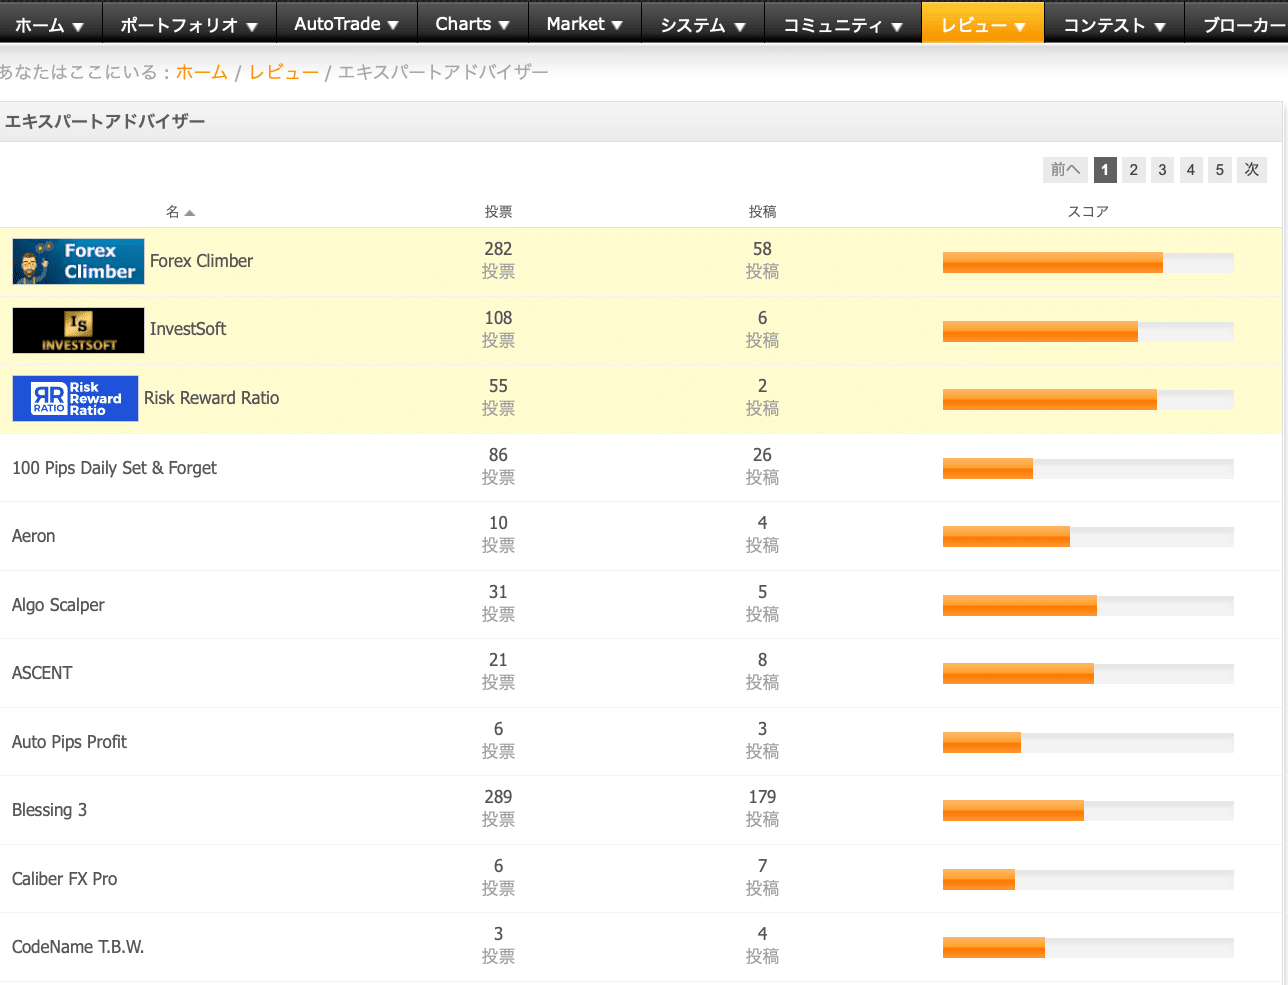Click the Forex Climber score bar
Image resolution: width=1288 pixels, height=985 pixels.
(x=1088, y=262)
